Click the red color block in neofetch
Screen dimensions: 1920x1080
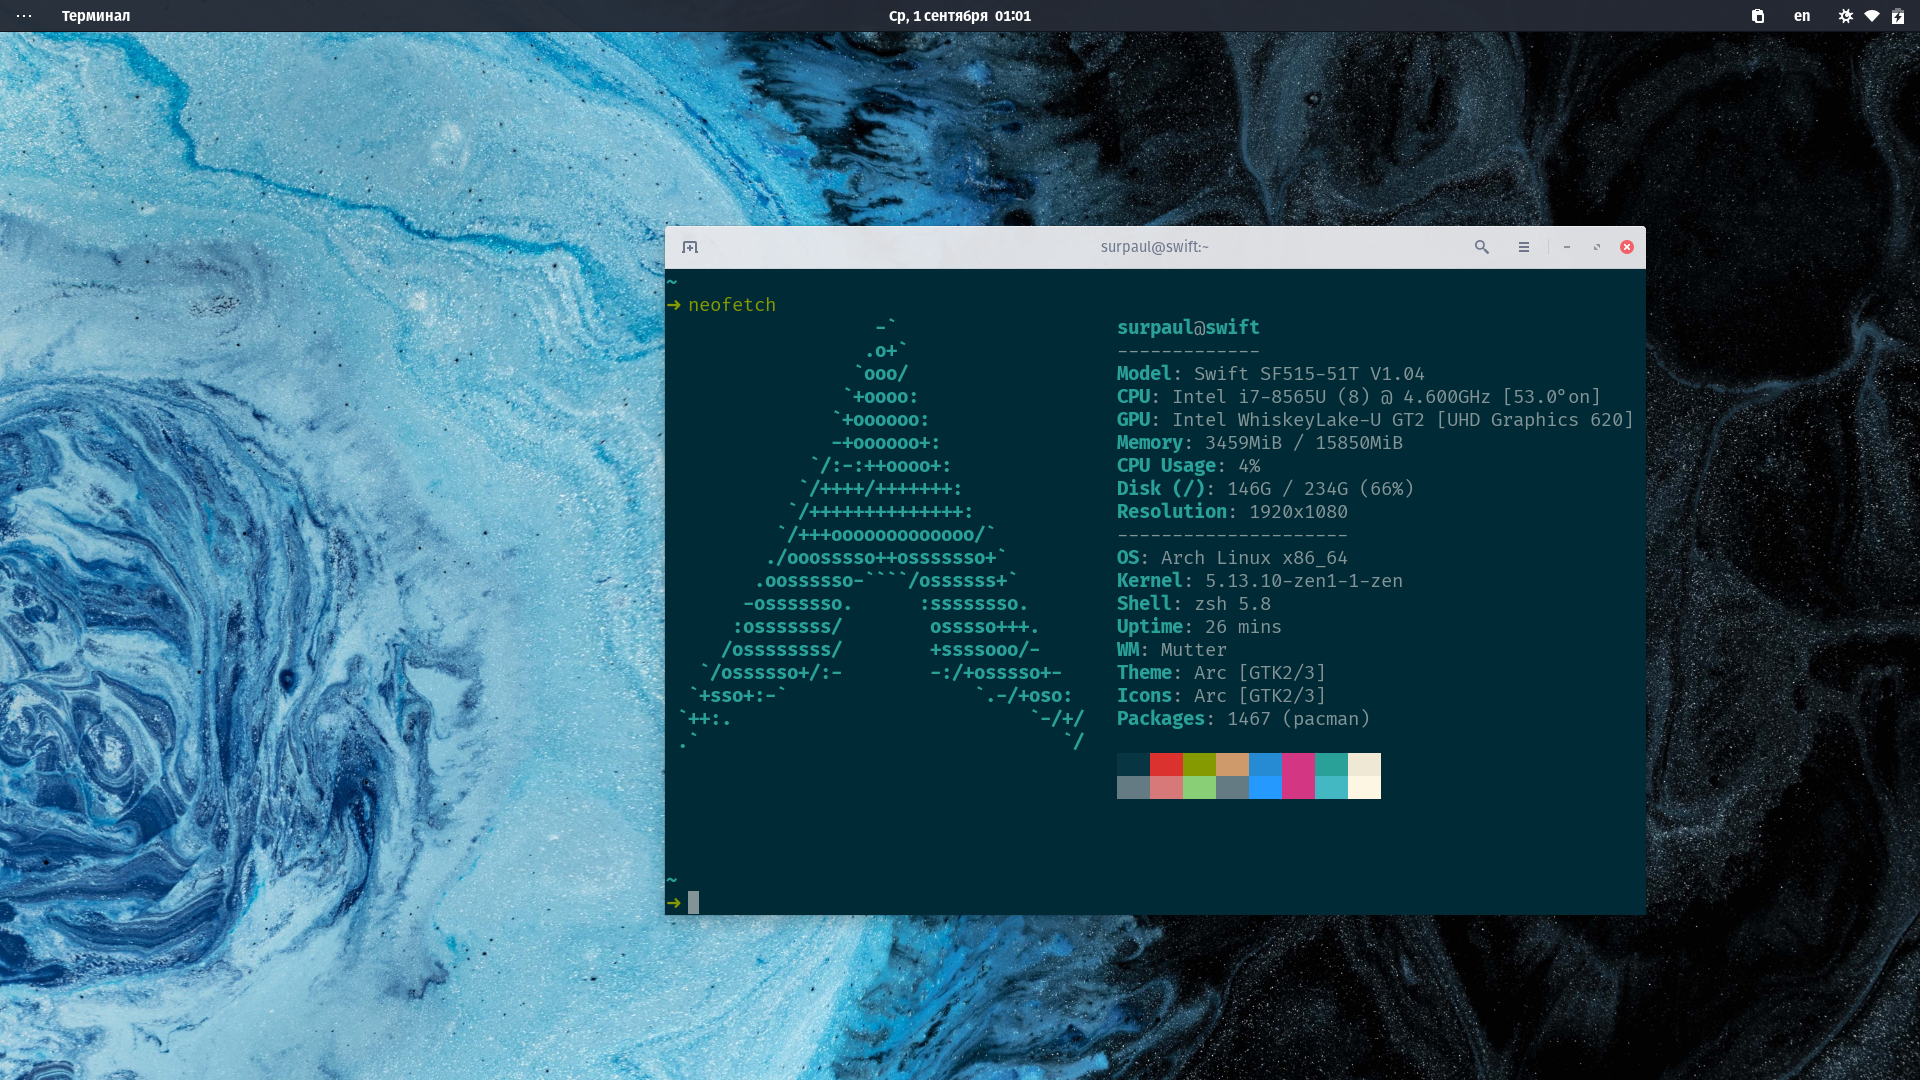[x=1166, y=764]
